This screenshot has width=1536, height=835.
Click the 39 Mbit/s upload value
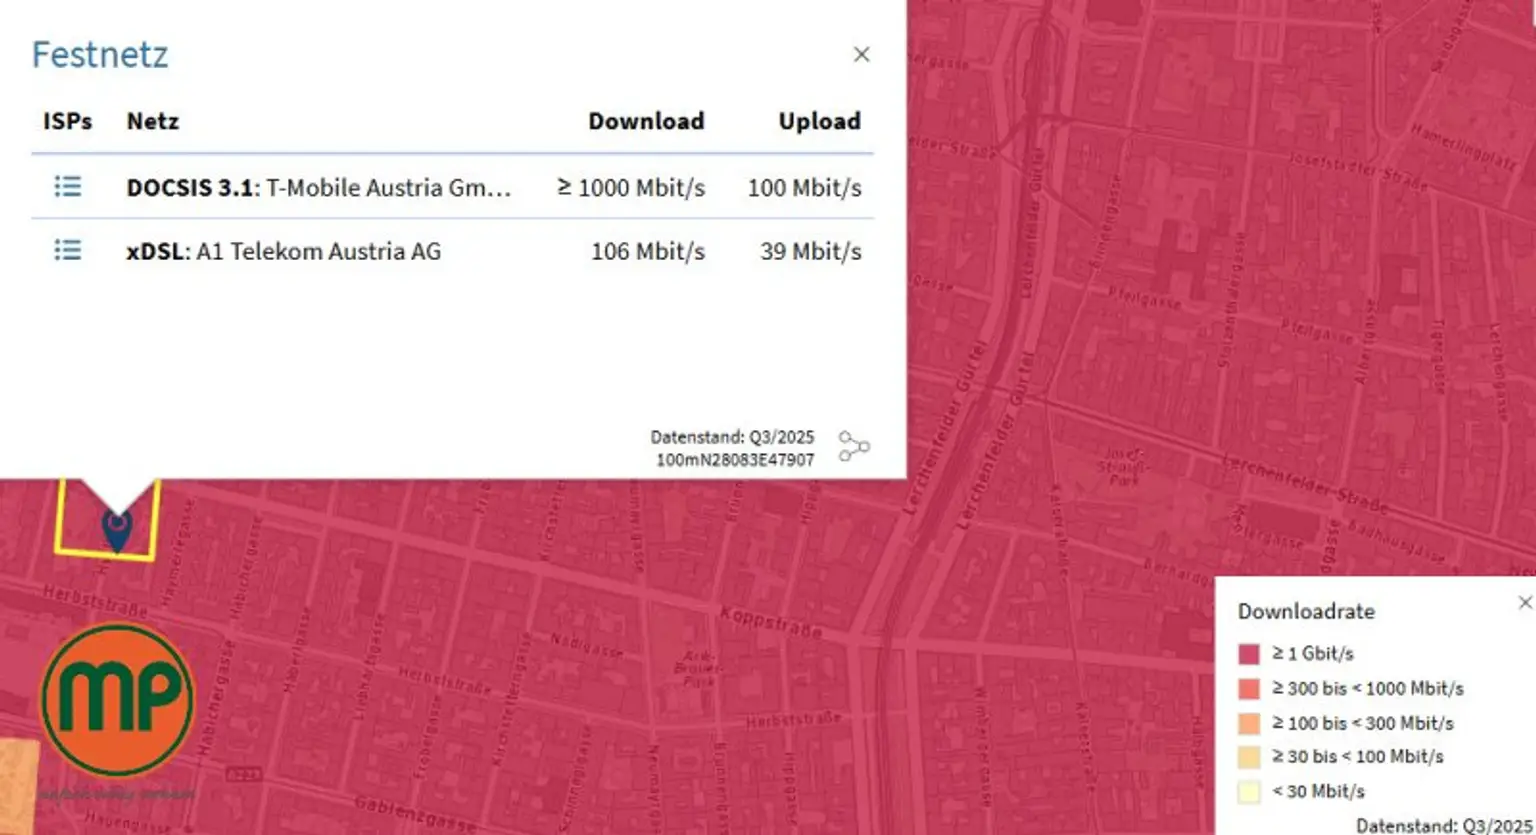click(811, 251)
